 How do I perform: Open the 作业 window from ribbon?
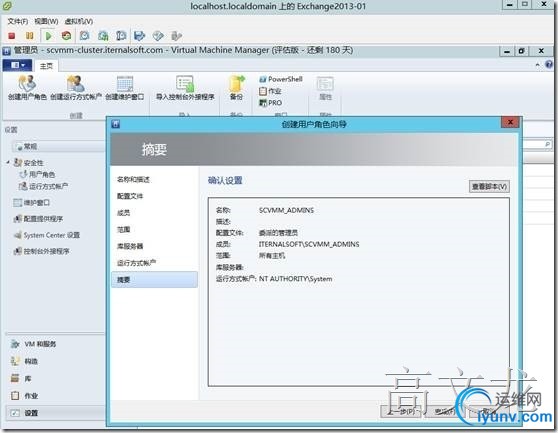(270, 91)
